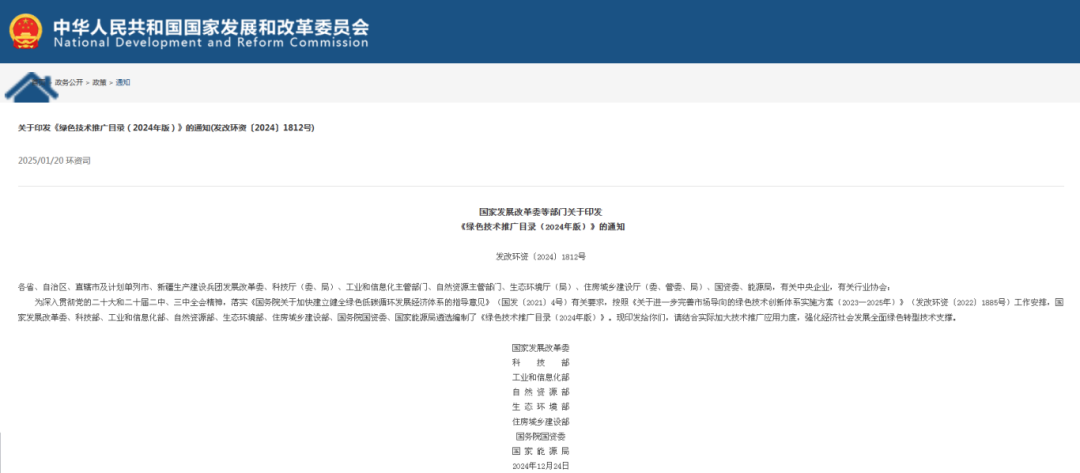Click the signature line 生态环境部
1080x473 pixels.
click(540, 407)
